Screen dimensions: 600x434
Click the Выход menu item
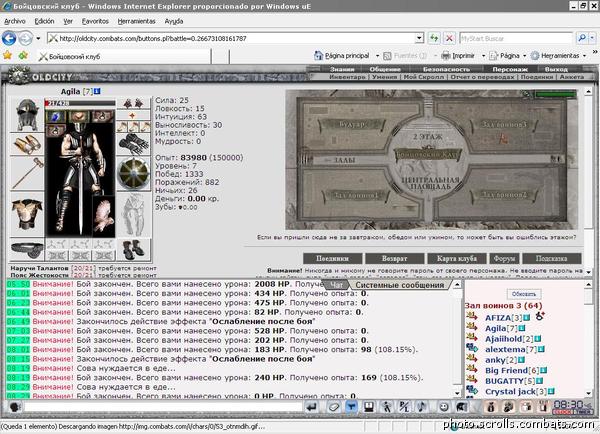[x=556, y=69]
